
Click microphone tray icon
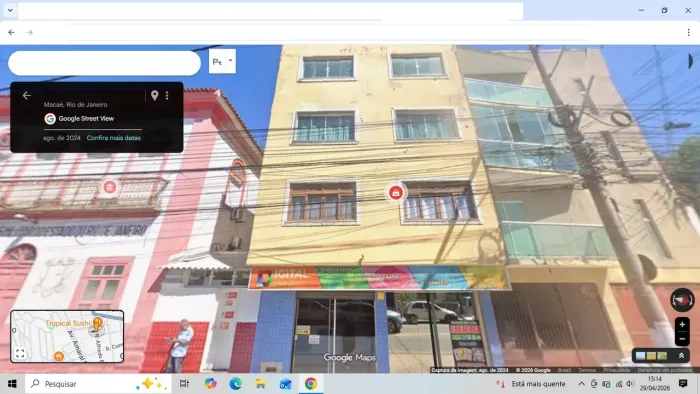click(594, 384)
